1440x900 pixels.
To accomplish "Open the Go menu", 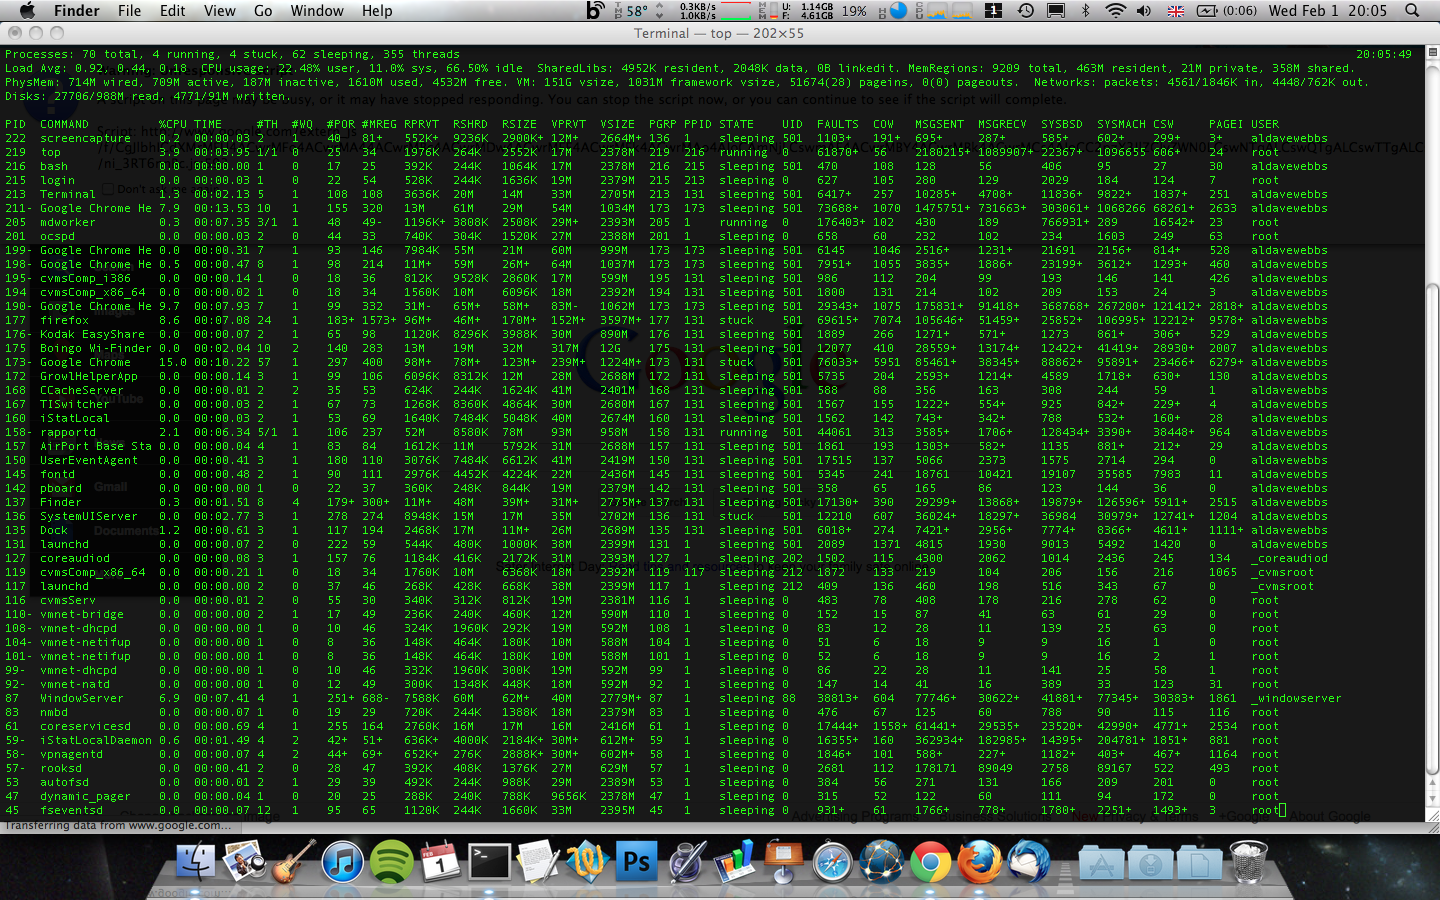I will 263,11.
